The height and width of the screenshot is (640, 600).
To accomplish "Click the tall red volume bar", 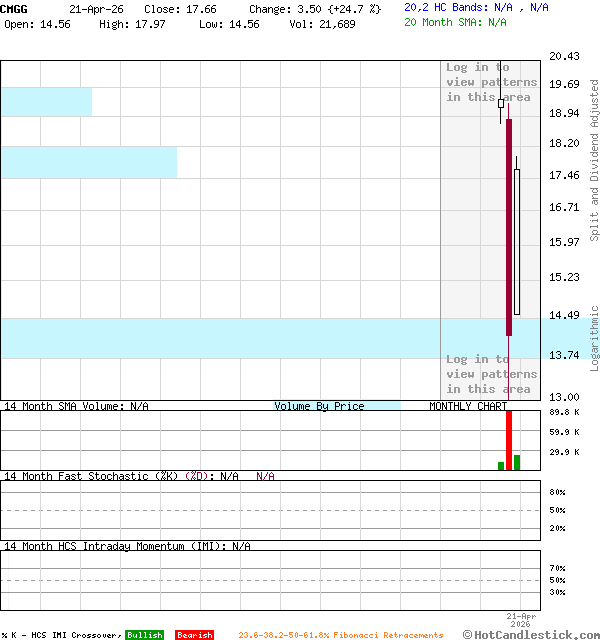I will (x=509, y=438).
